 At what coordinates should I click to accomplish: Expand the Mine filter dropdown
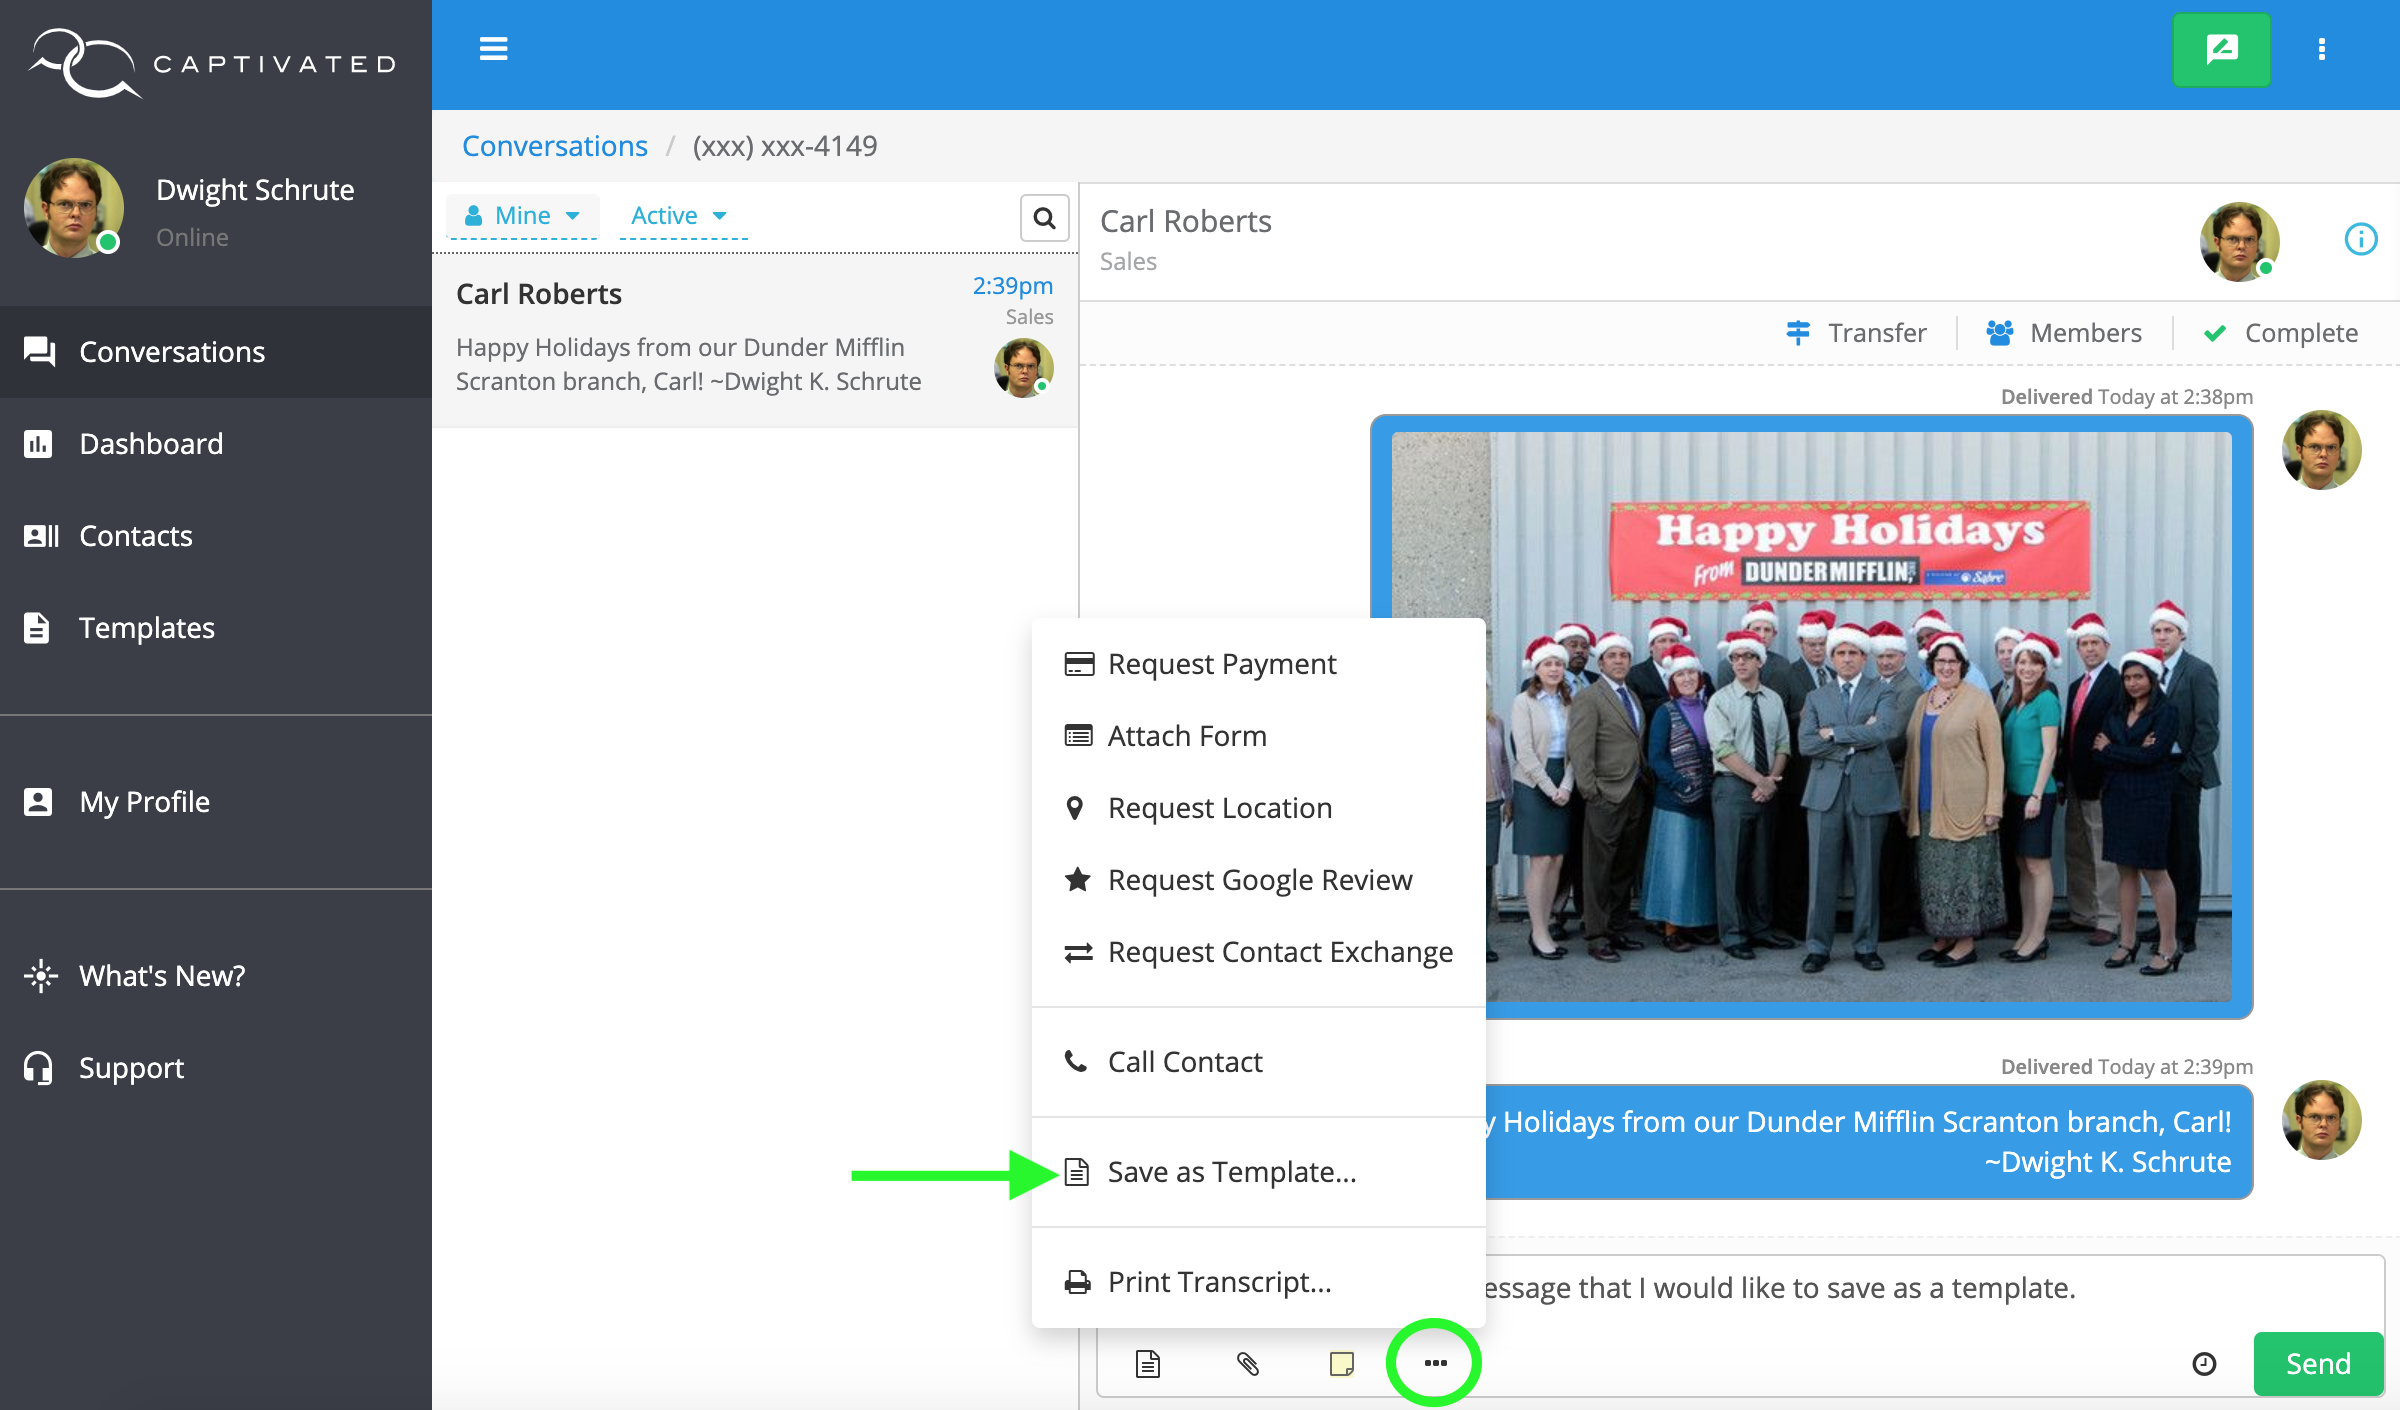[523, 216]
